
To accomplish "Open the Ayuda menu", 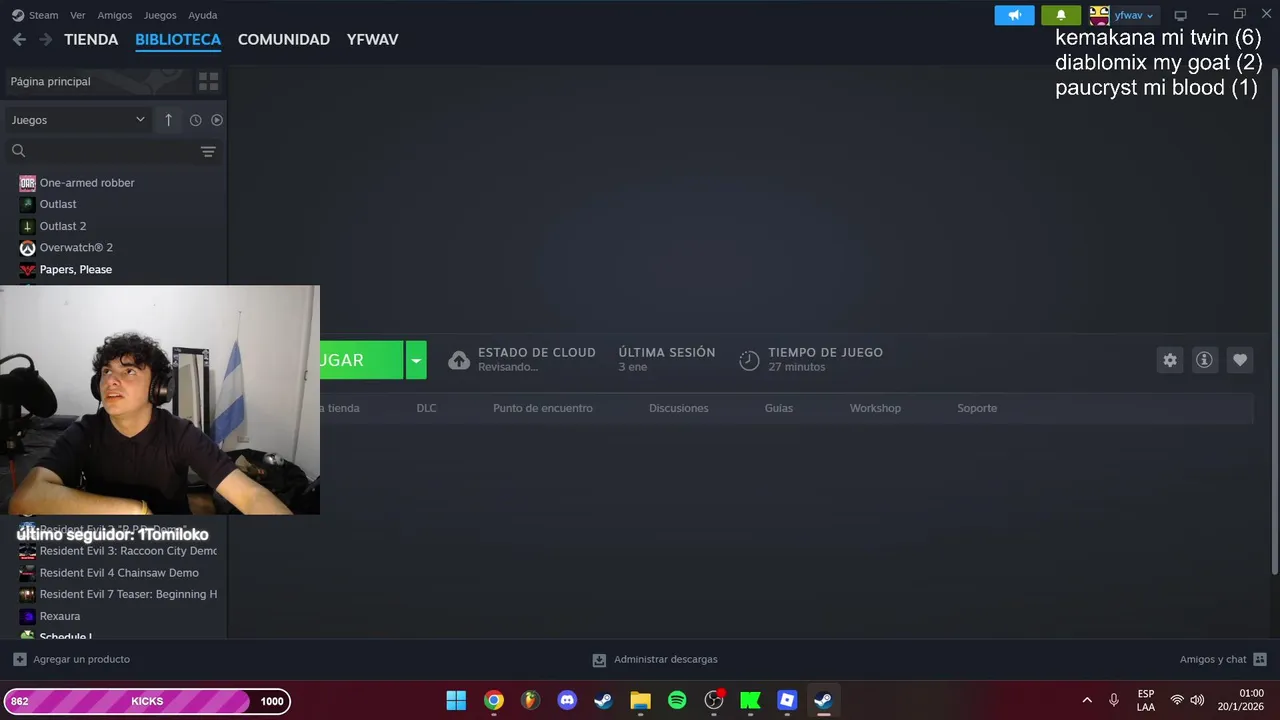I will tap(203, 15).
